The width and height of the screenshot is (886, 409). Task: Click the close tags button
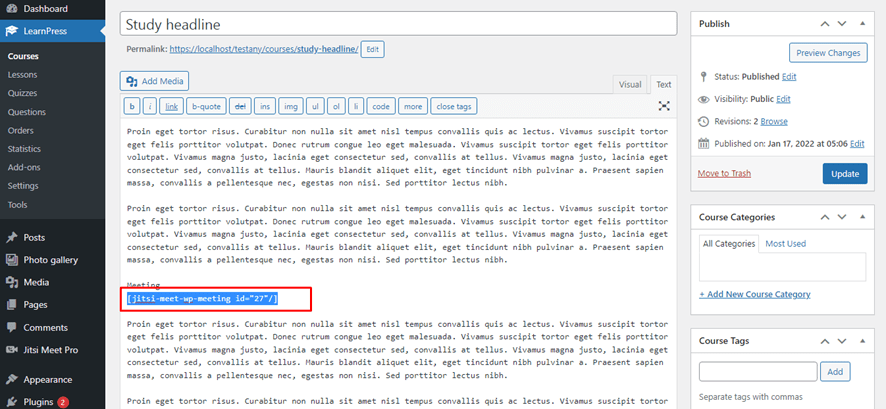point(454,106)
